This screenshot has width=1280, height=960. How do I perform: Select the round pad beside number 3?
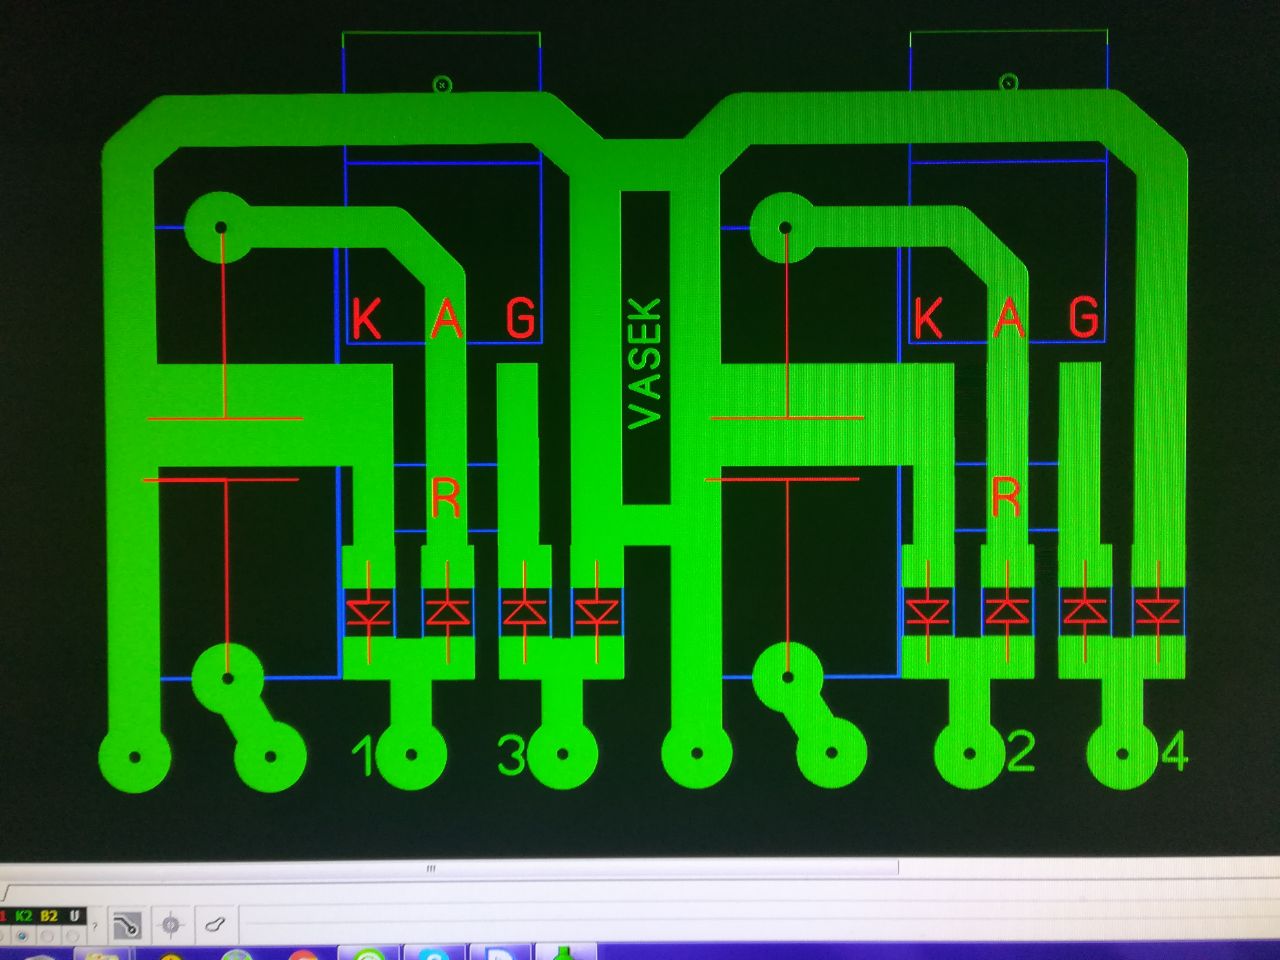[562, 755]
